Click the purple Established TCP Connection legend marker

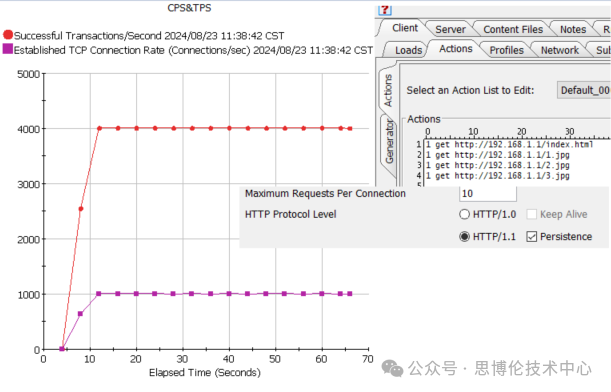pos(8,49)
